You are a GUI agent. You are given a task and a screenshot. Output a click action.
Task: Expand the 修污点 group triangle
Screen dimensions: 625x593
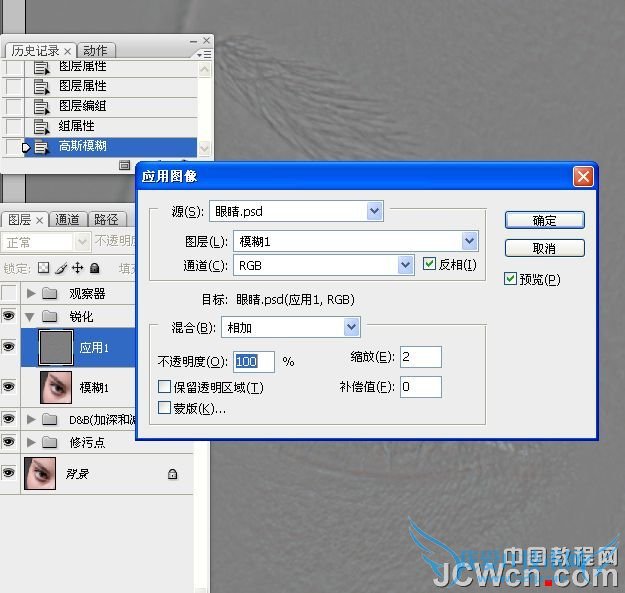point(31,442)
